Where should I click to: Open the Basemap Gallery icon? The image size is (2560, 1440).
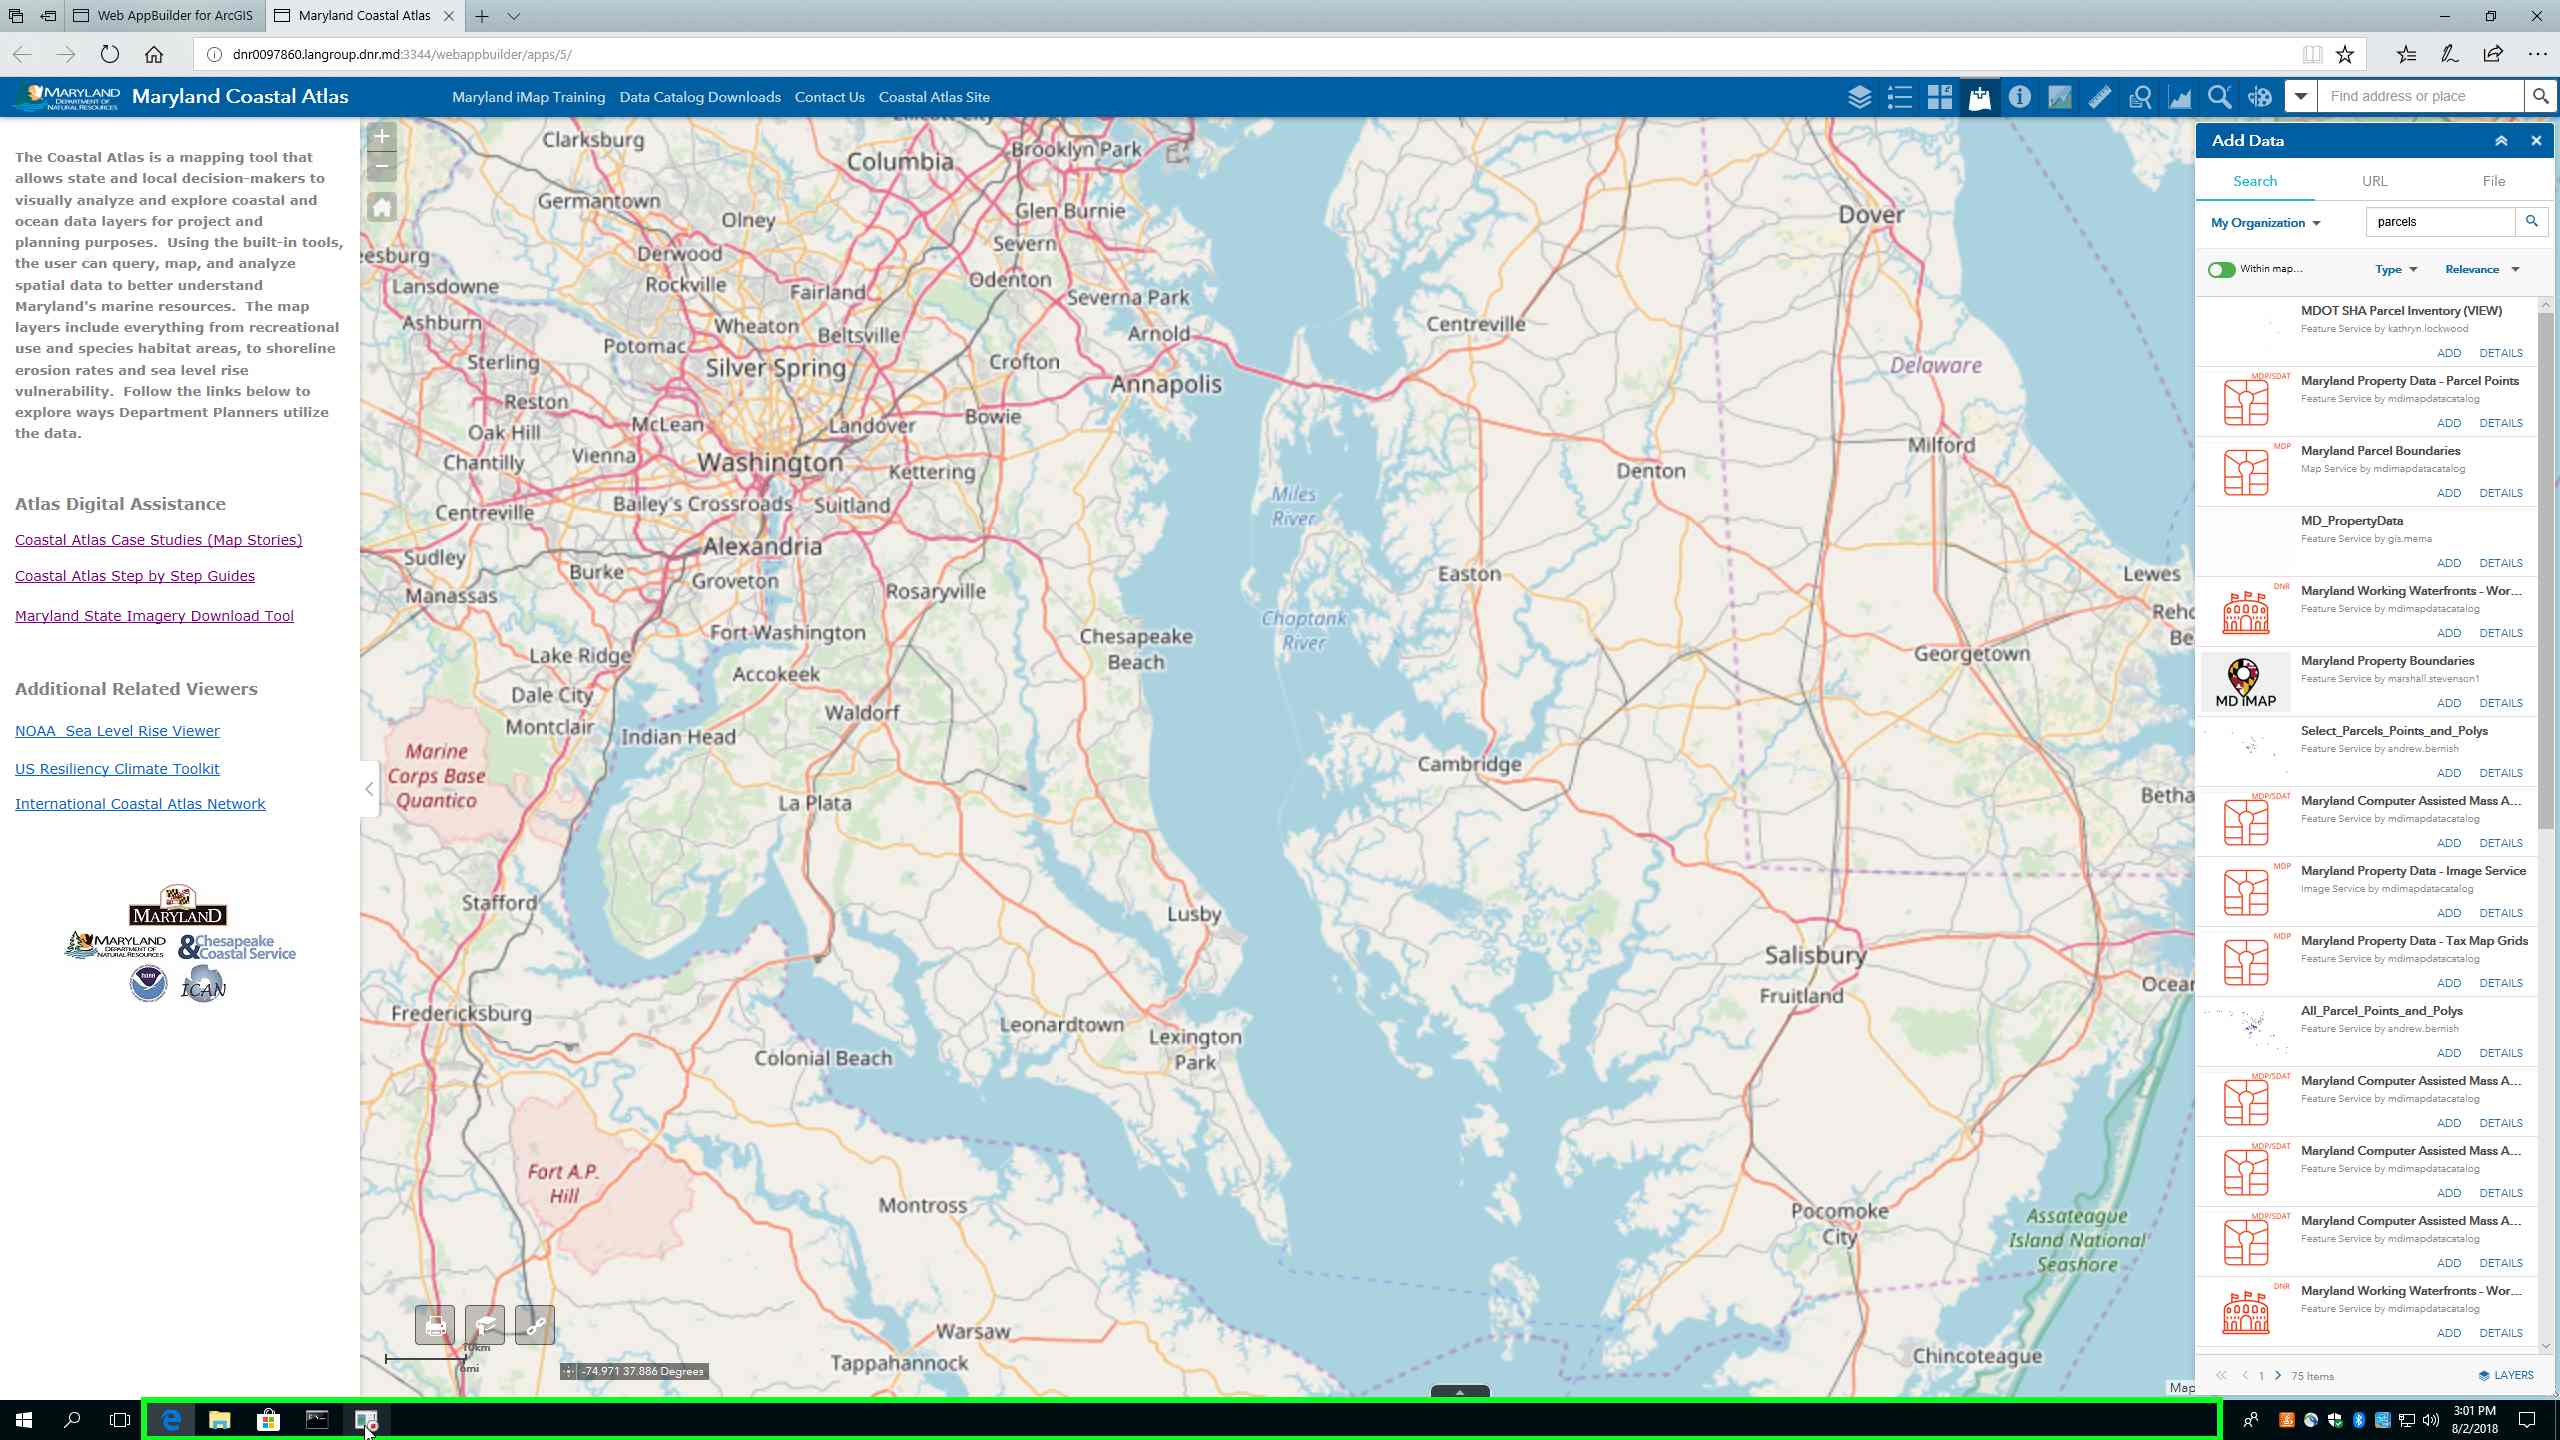[1938, 97]
